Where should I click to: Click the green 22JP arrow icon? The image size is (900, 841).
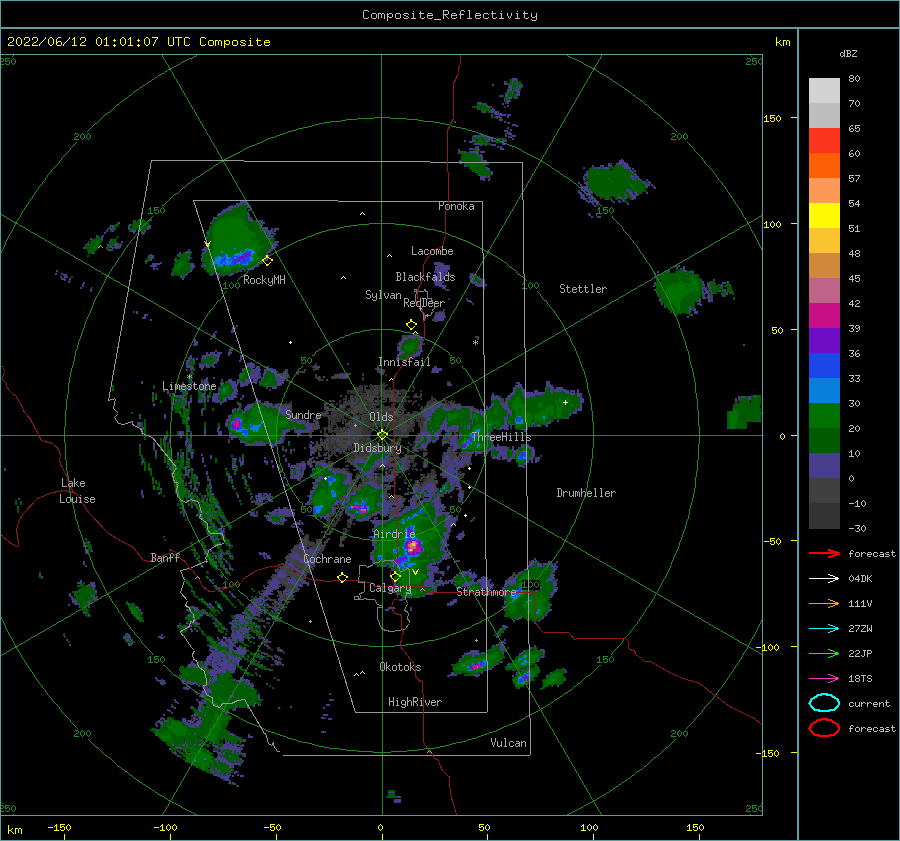824,653
